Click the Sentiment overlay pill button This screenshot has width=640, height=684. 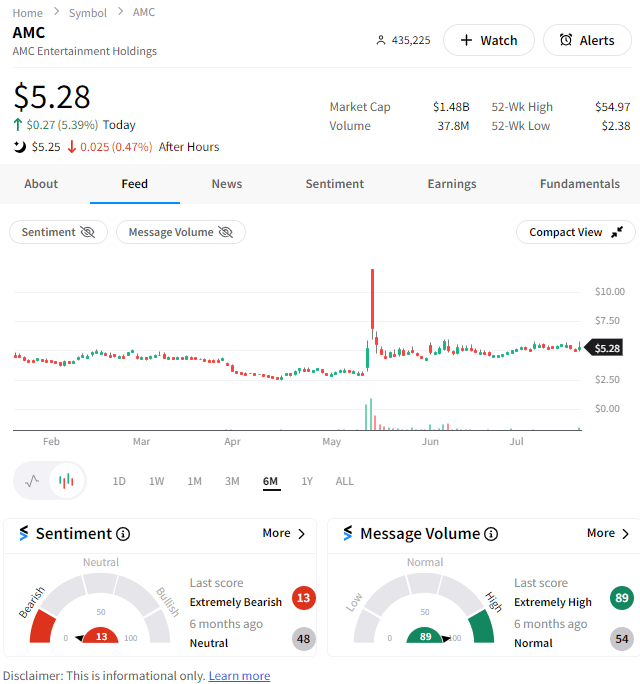click(x=58, y=232)
